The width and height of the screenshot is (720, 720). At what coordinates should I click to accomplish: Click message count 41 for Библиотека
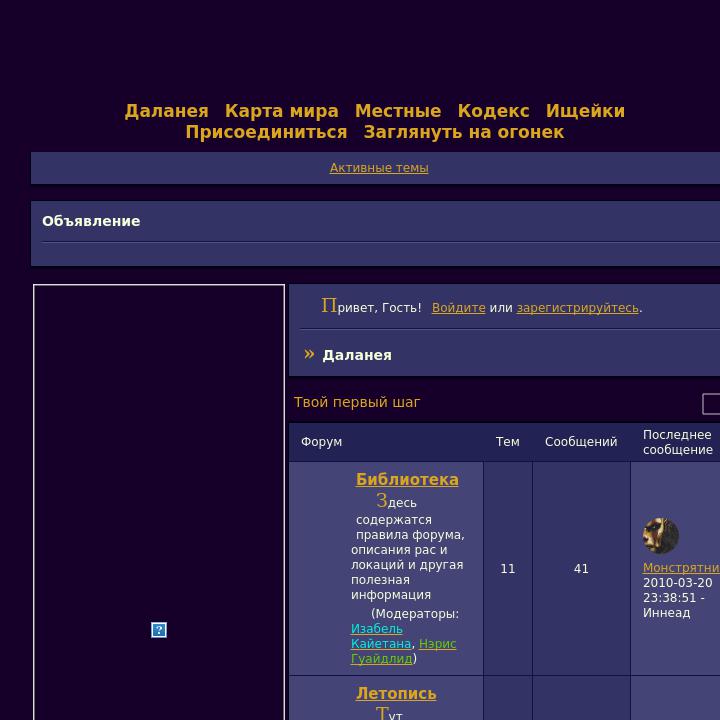581,569
